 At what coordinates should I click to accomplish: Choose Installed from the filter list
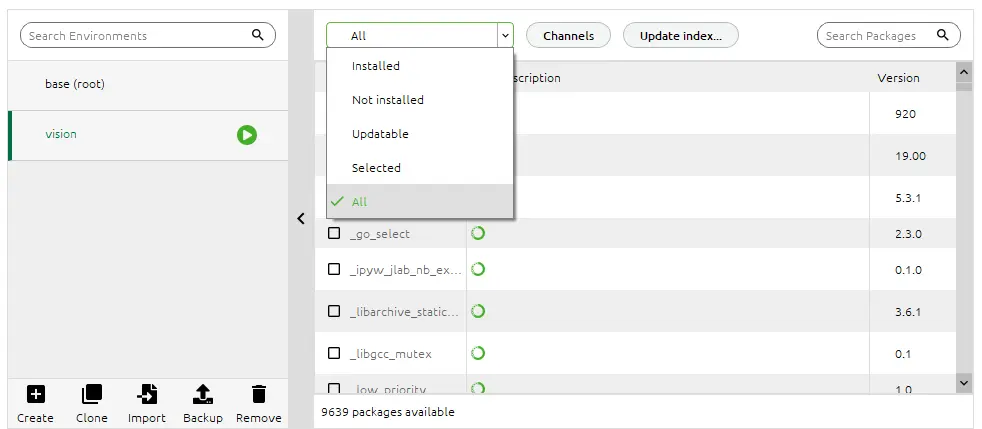pyautogui.click(x=376, y=66)
